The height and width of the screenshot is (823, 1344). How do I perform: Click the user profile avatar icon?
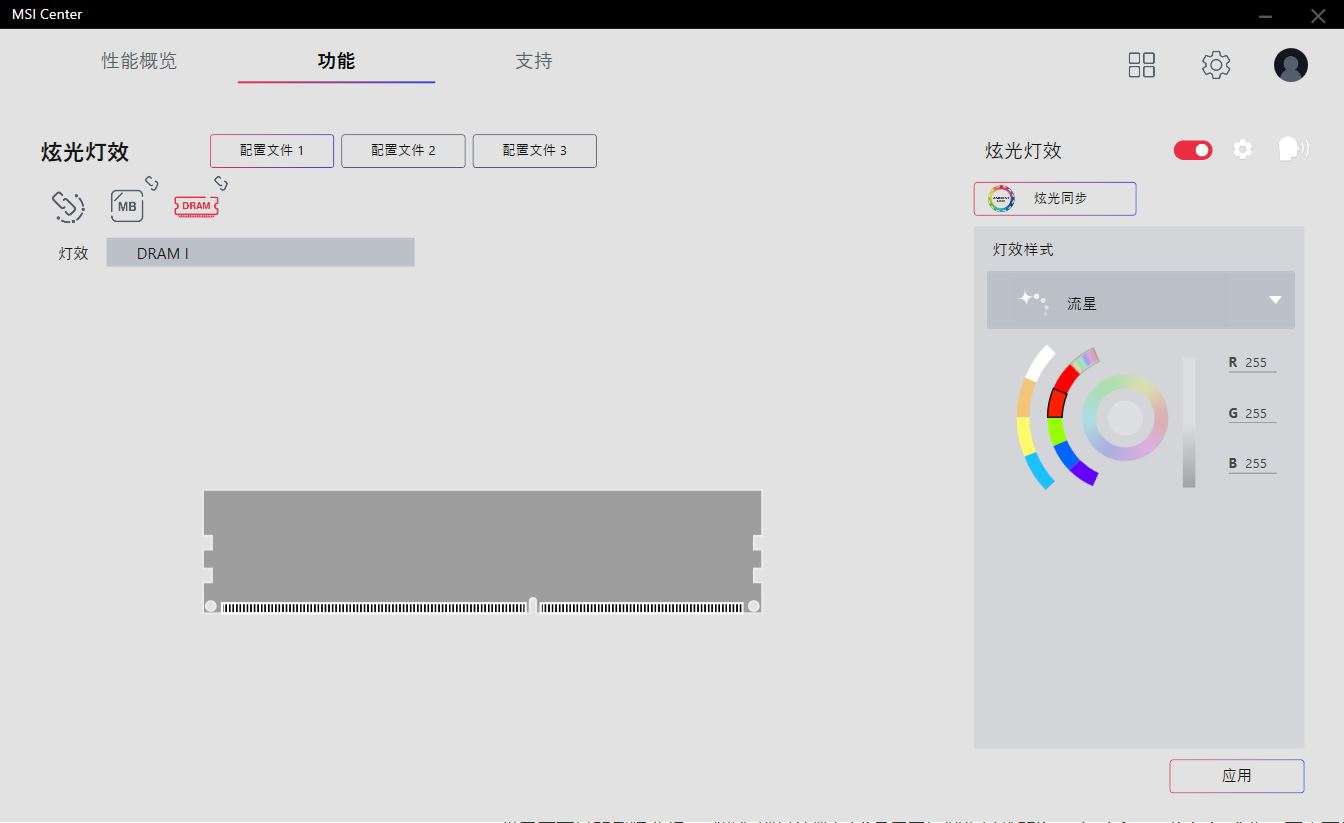1290,64
